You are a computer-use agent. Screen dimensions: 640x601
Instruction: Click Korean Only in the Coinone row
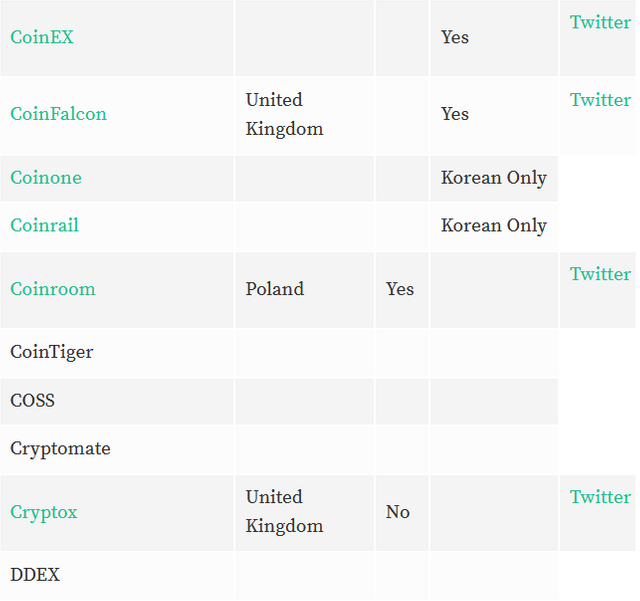(x=493, y=178)
